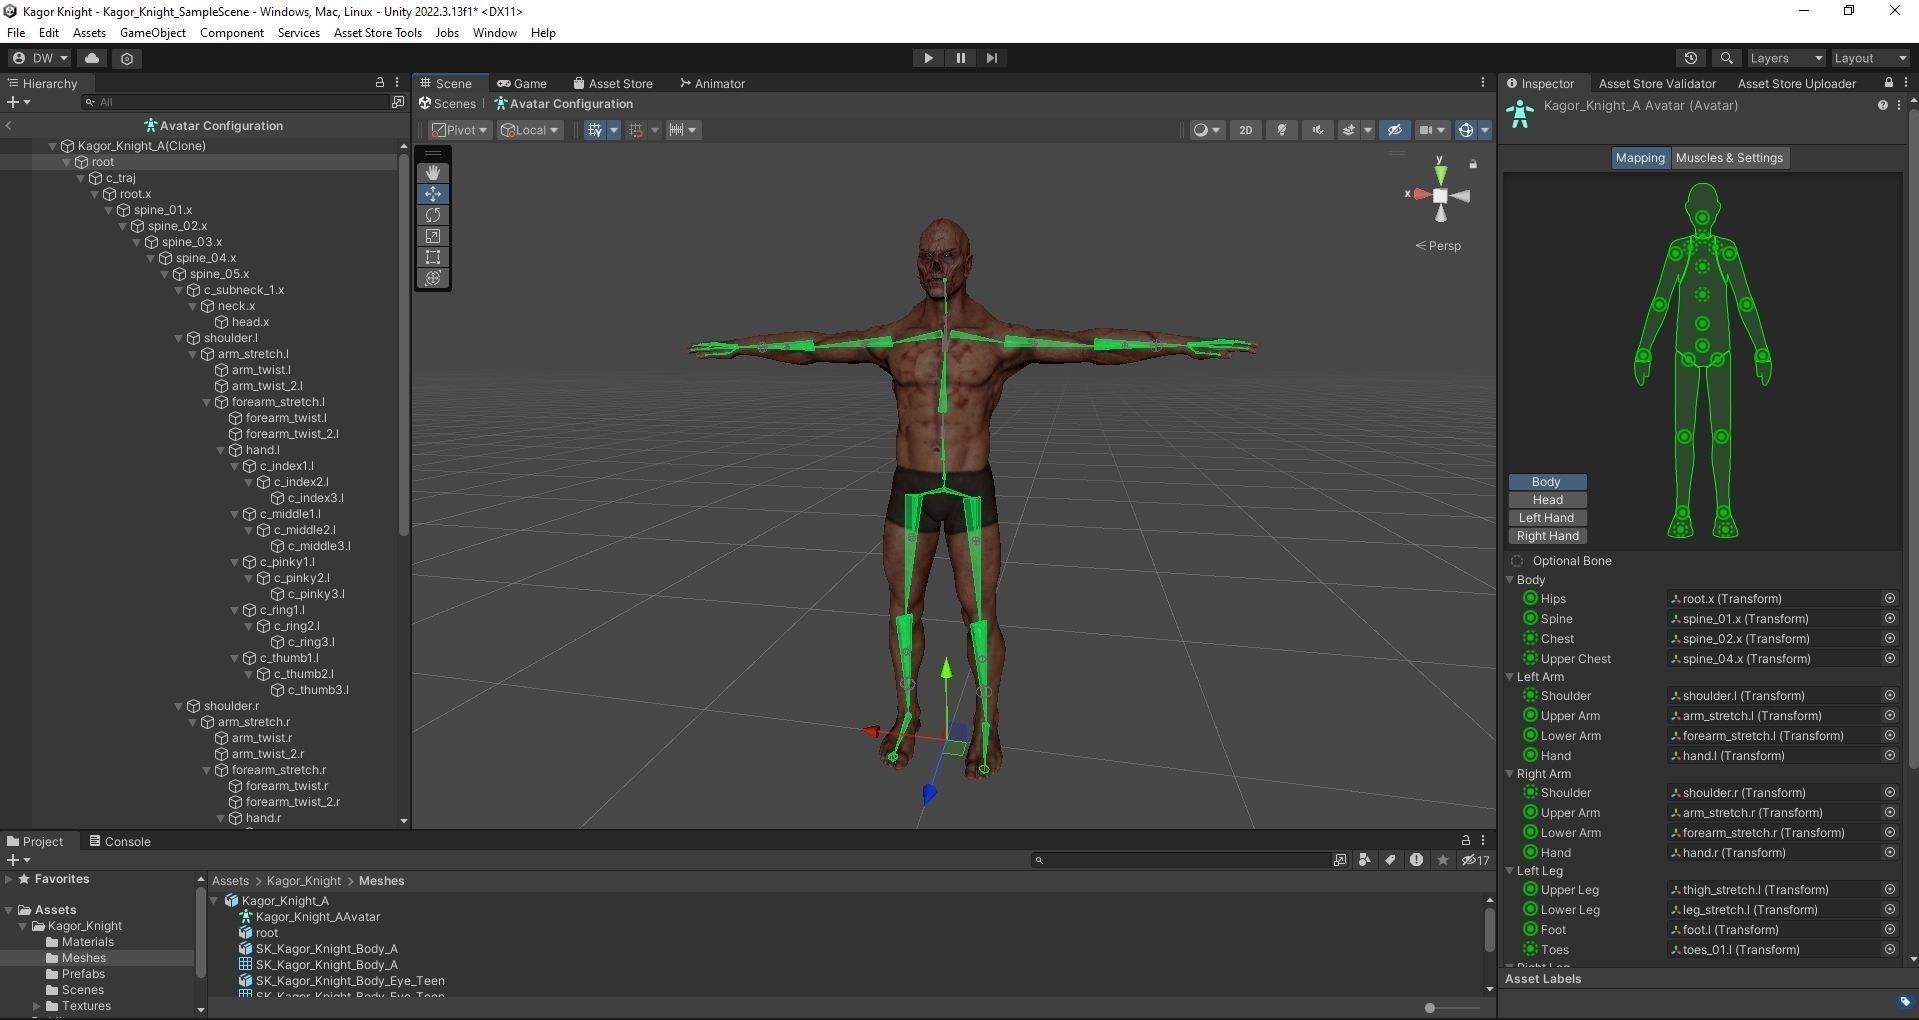Open the Scene view's three-dot options menu

click(x=1483, y=83)
